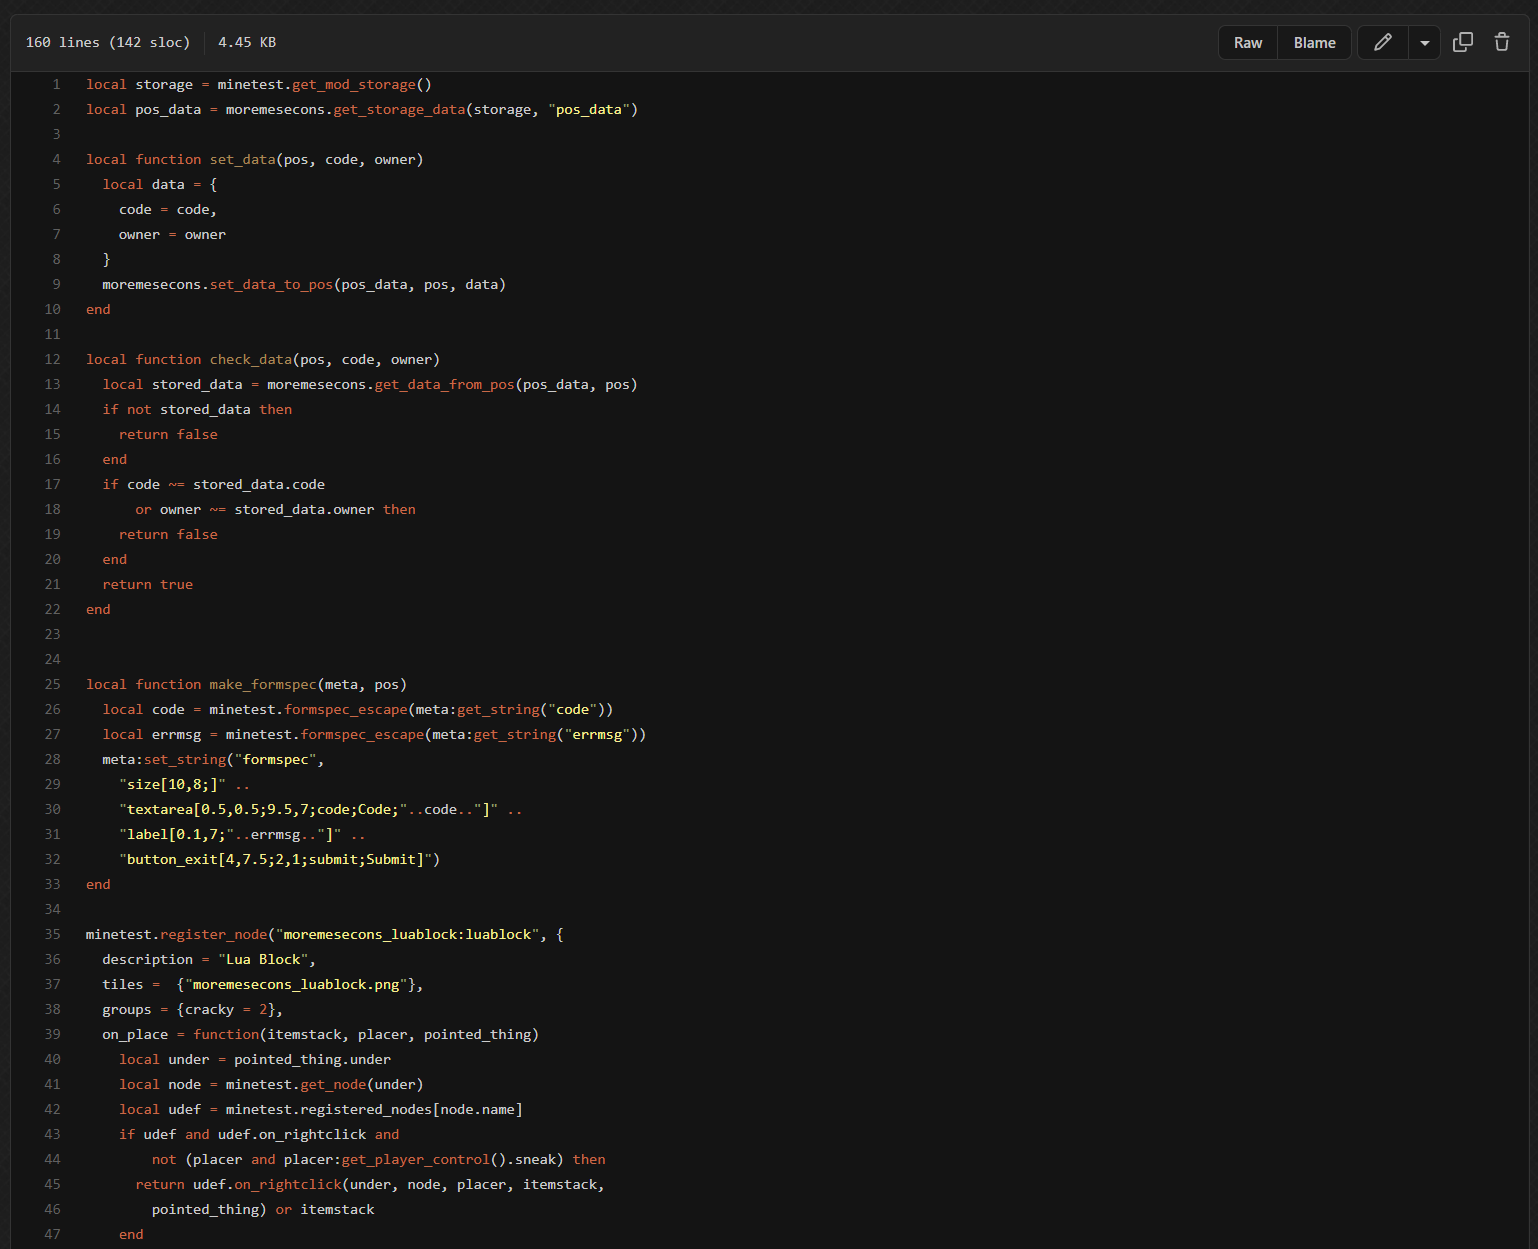1538x1249 pixels.
Task: Select line number 1
Action: [x=56, y=85]
